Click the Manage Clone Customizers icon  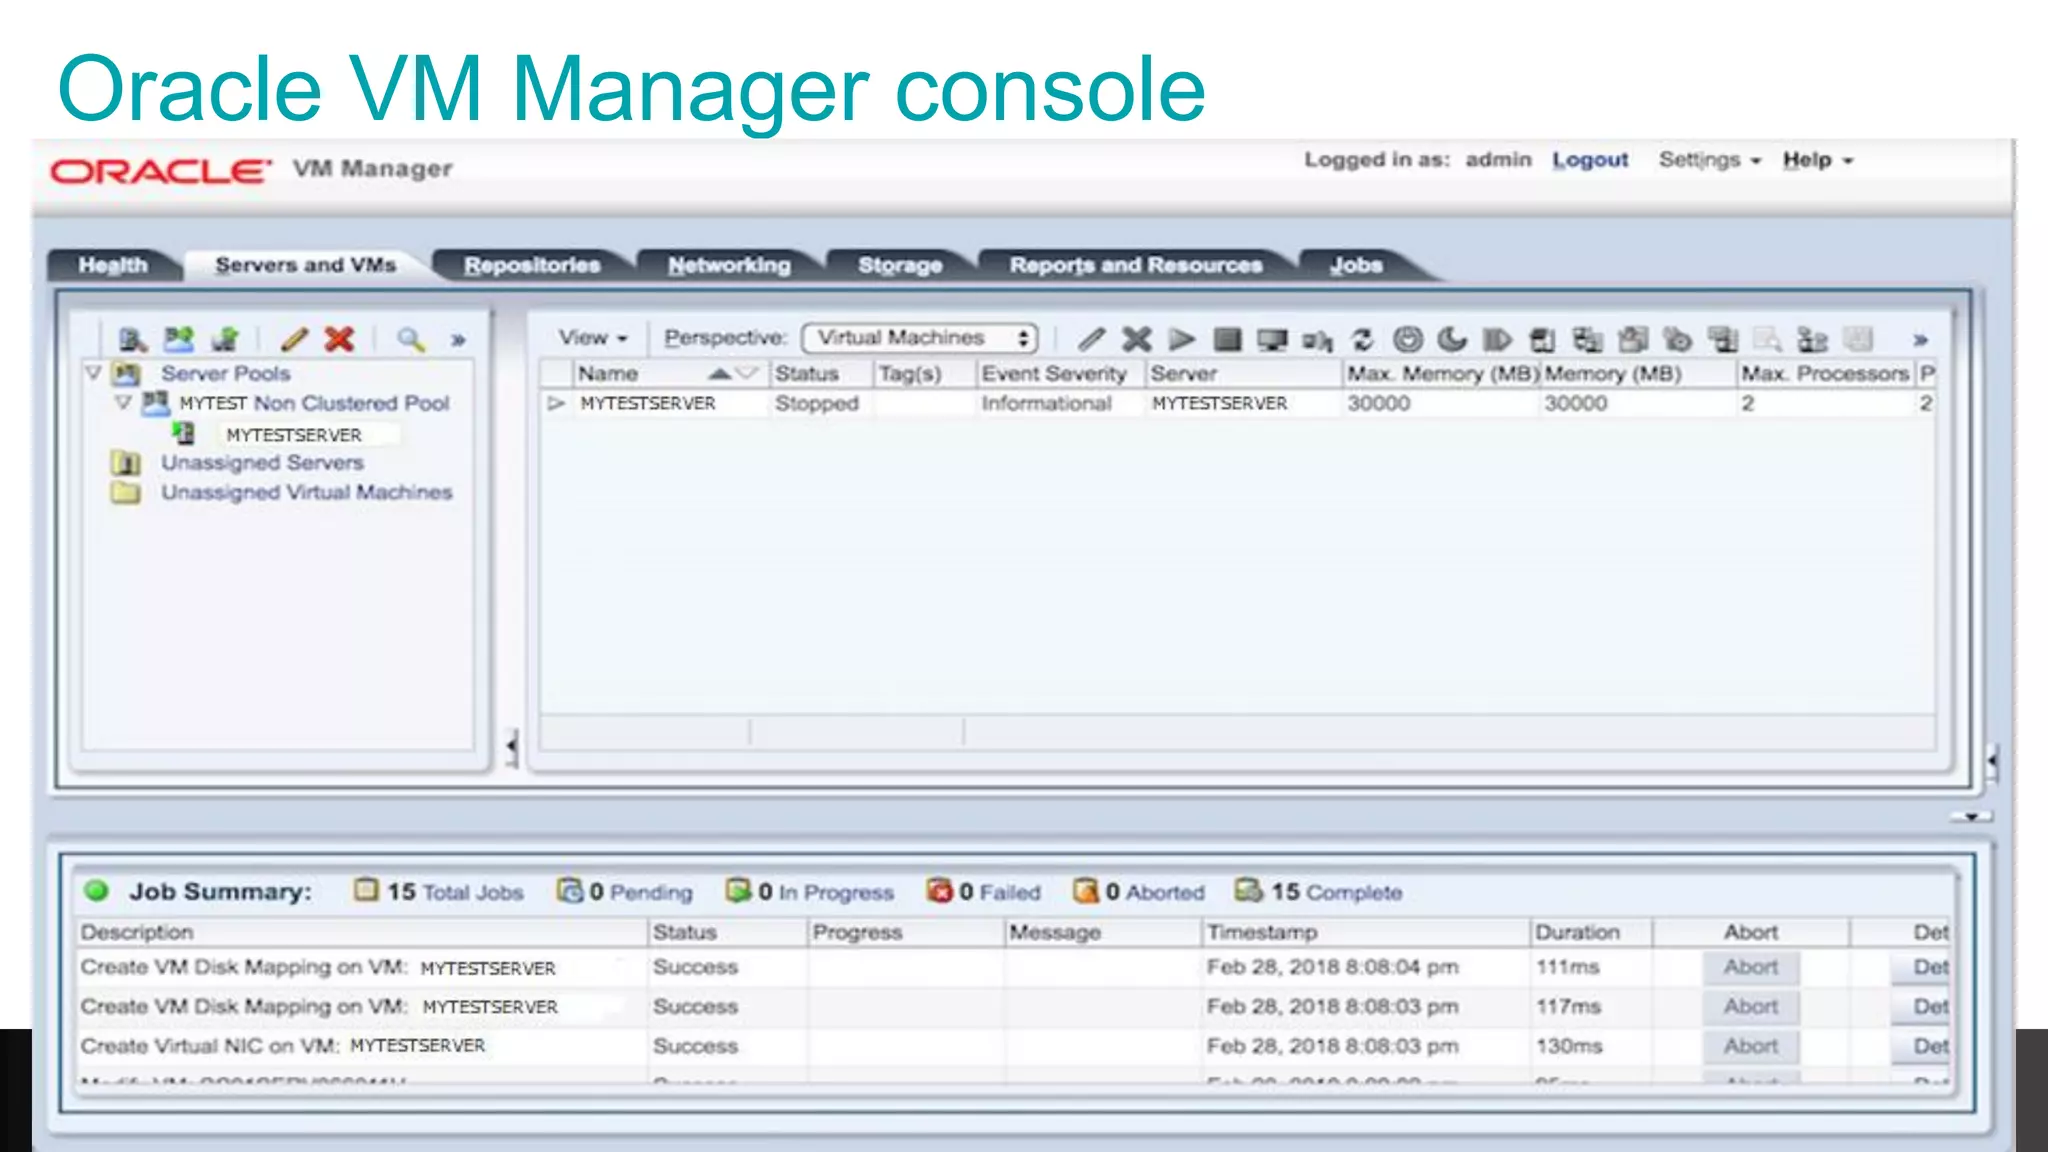click(1677, 339)
